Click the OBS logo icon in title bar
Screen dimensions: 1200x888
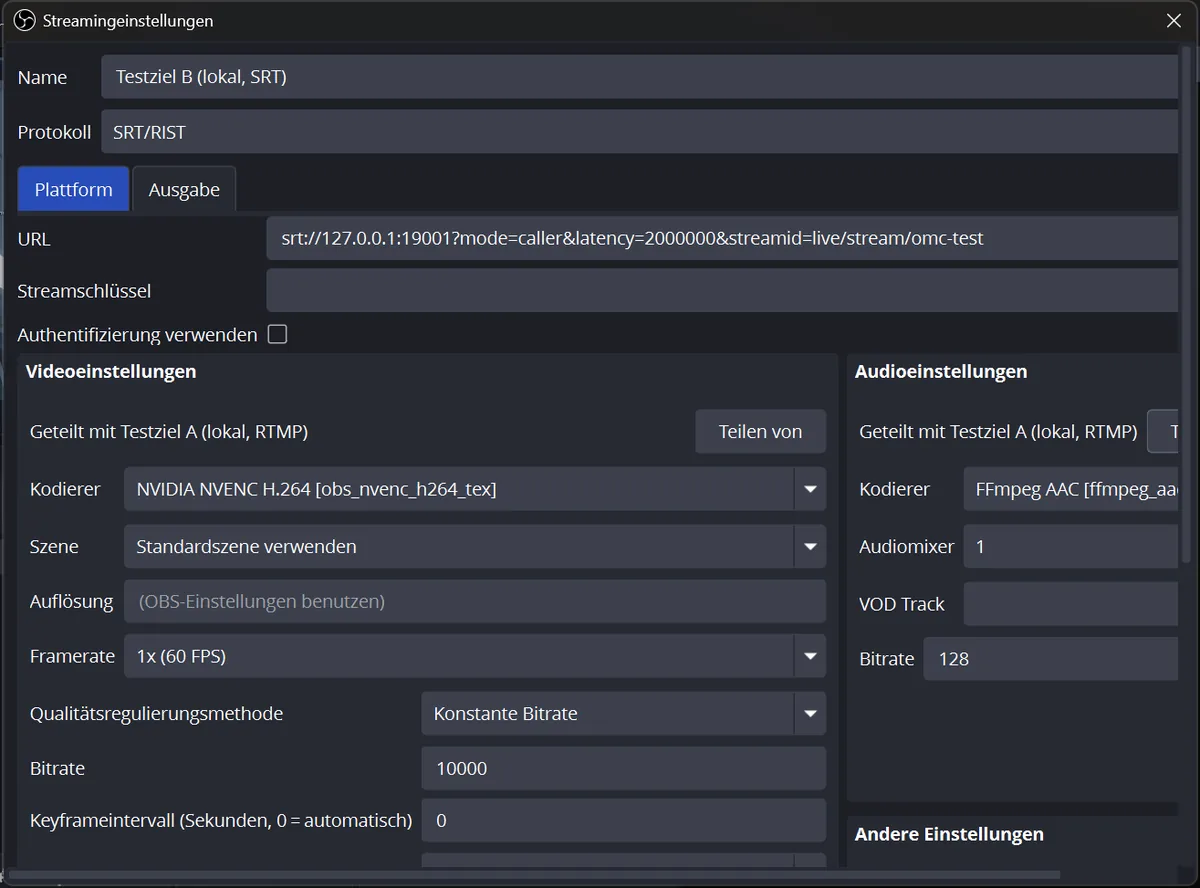25,20
